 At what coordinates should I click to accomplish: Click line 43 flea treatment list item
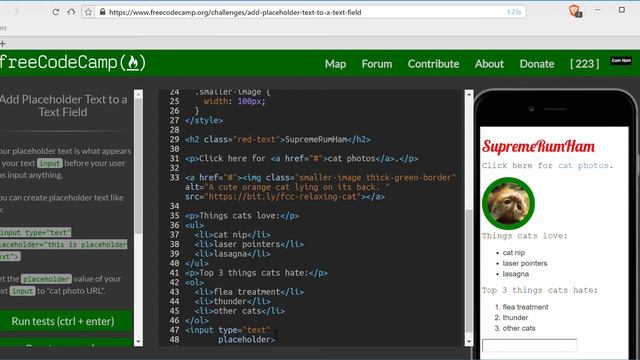click(x=249, y=292)
